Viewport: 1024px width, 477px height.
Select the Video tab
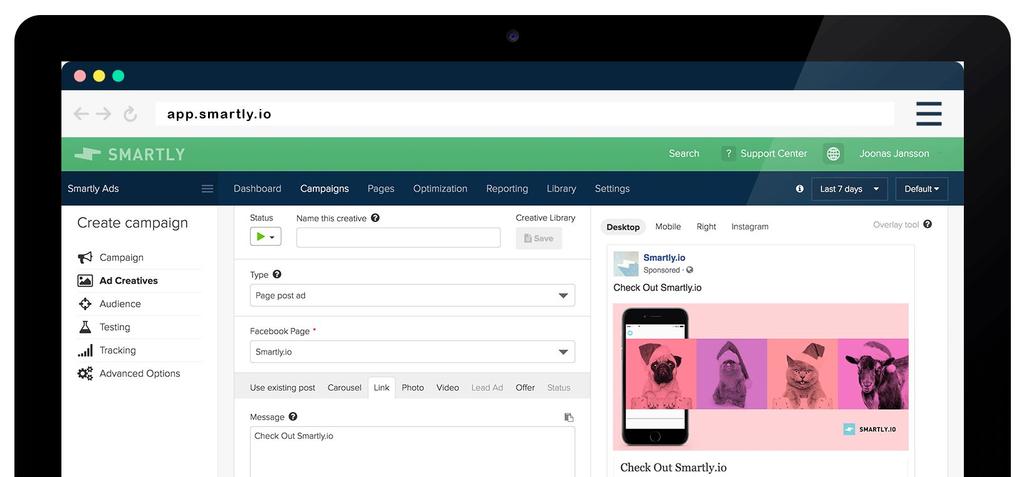pos(447,387)
